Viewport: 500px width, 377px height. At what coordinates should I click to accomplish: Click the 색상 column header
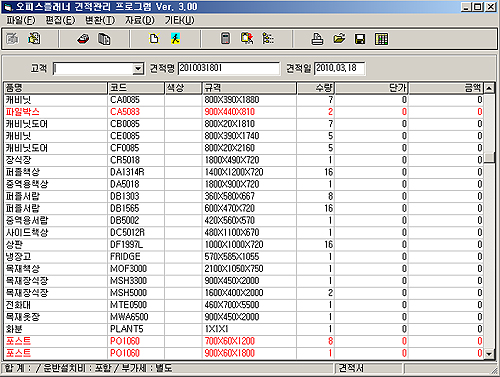(183, 88)
